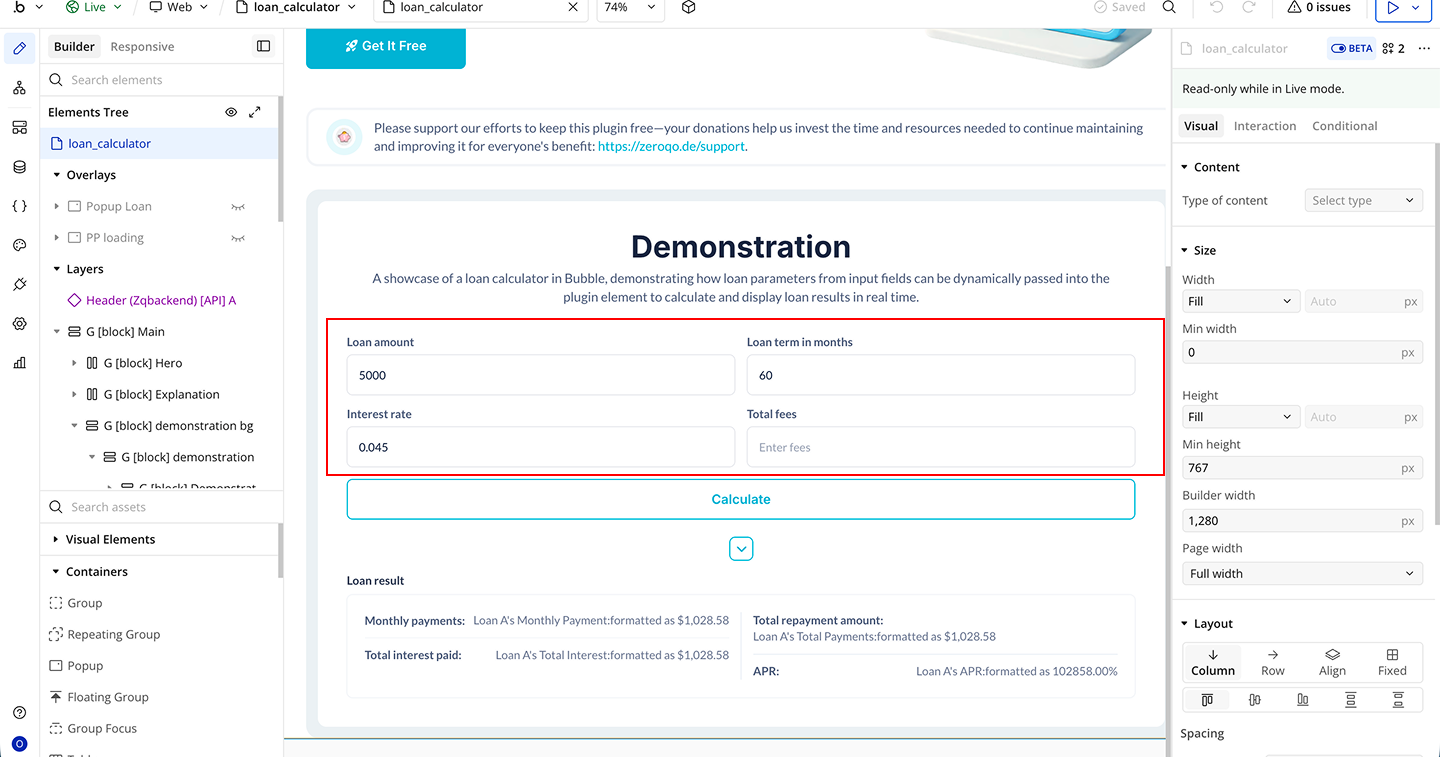Viewport: 1440px width, 757px height.
Task: Open the Type of content dropdown
Action: 1363,200
